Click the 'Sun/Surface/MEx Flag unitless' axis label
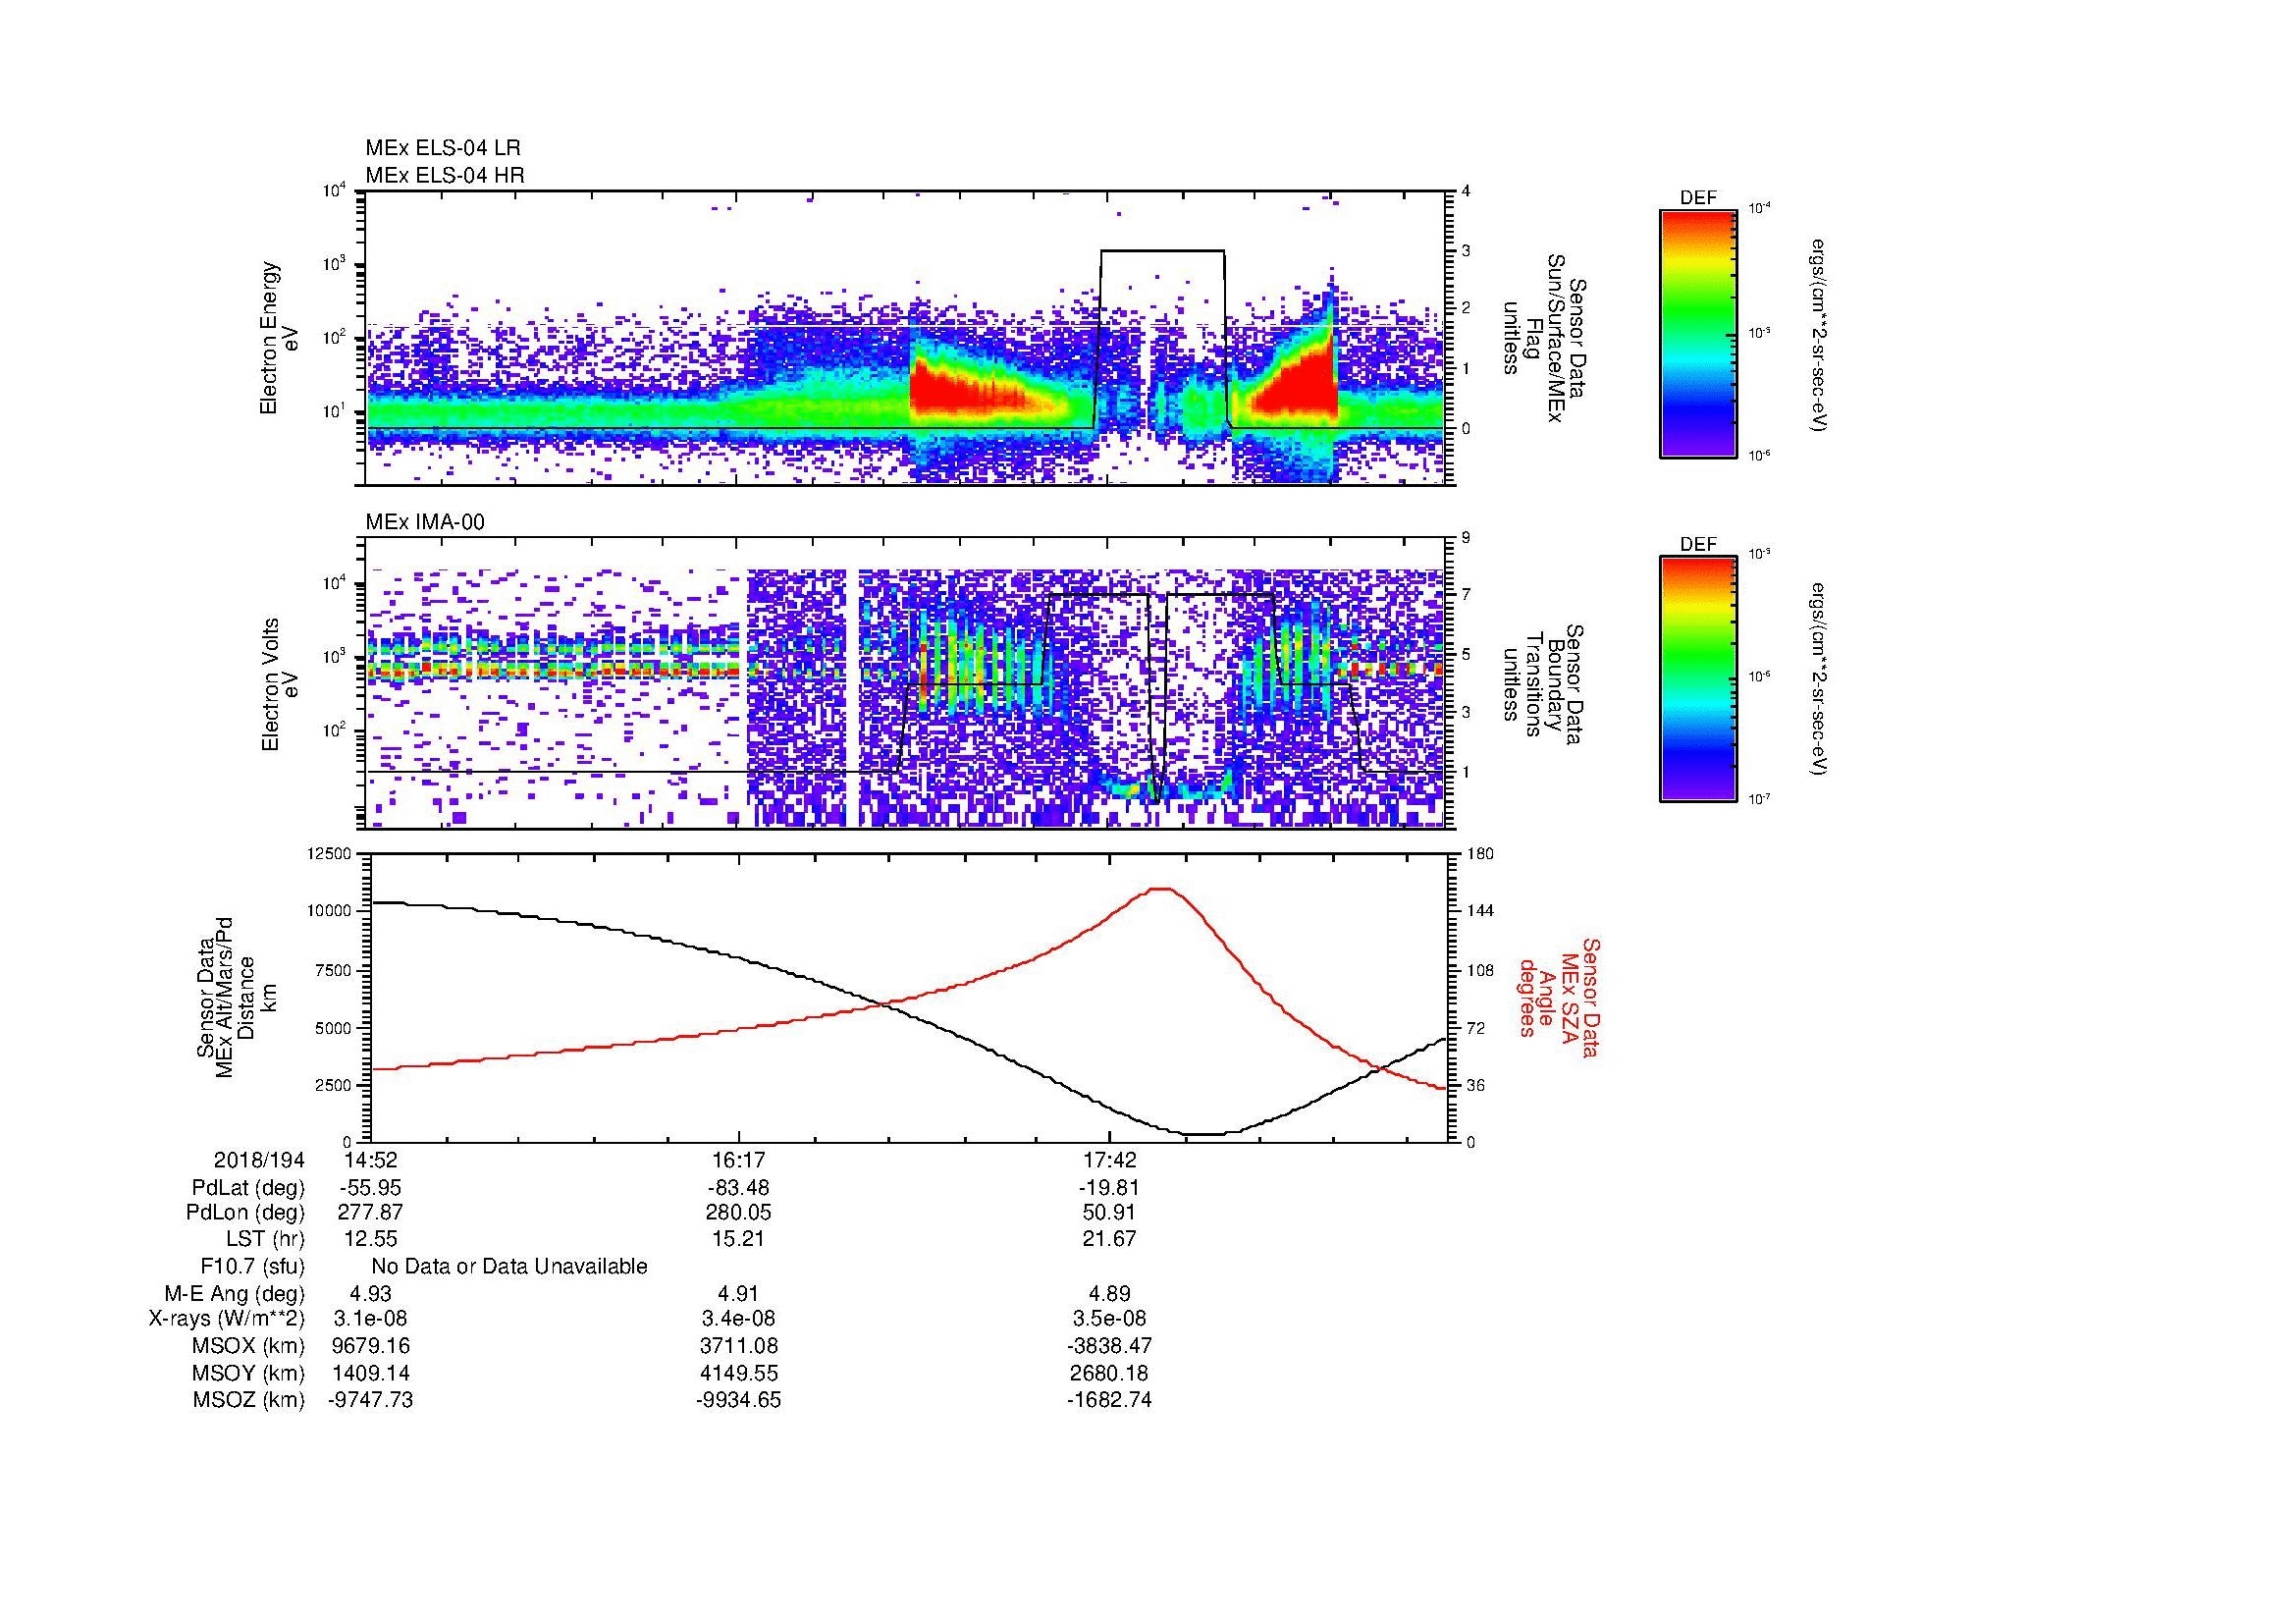The height and width of the screenshot is (1623, 2296). 1545,338
